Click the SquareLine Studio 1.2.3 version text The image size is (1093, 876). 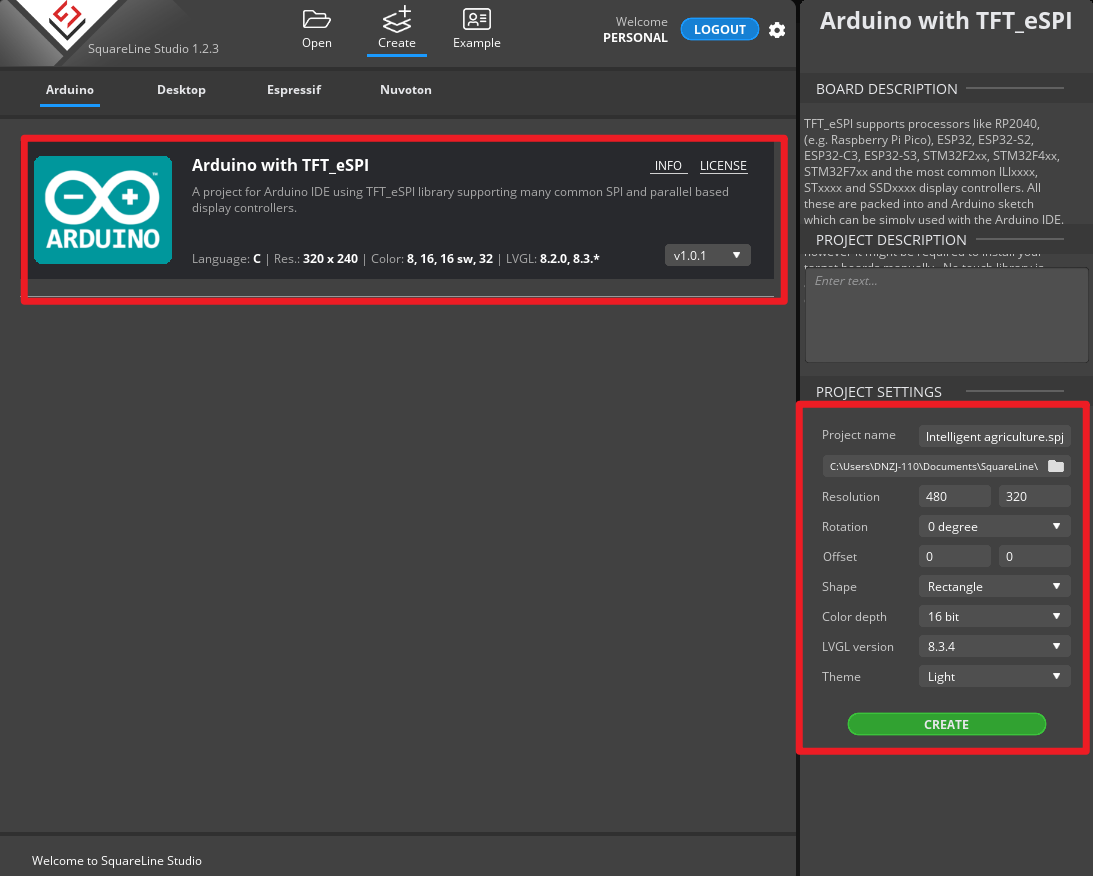pos(153,49)
